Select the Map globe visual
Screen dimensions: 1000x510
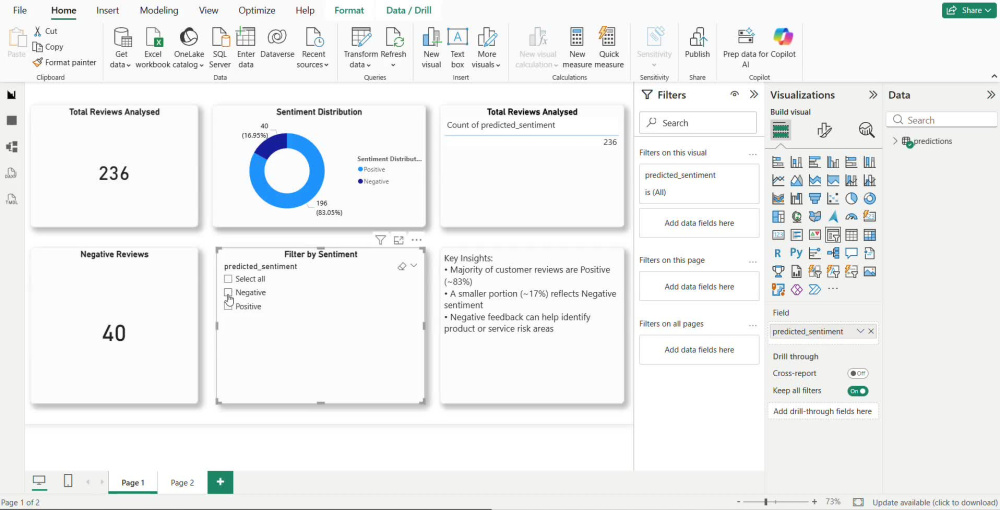[797, 217]
